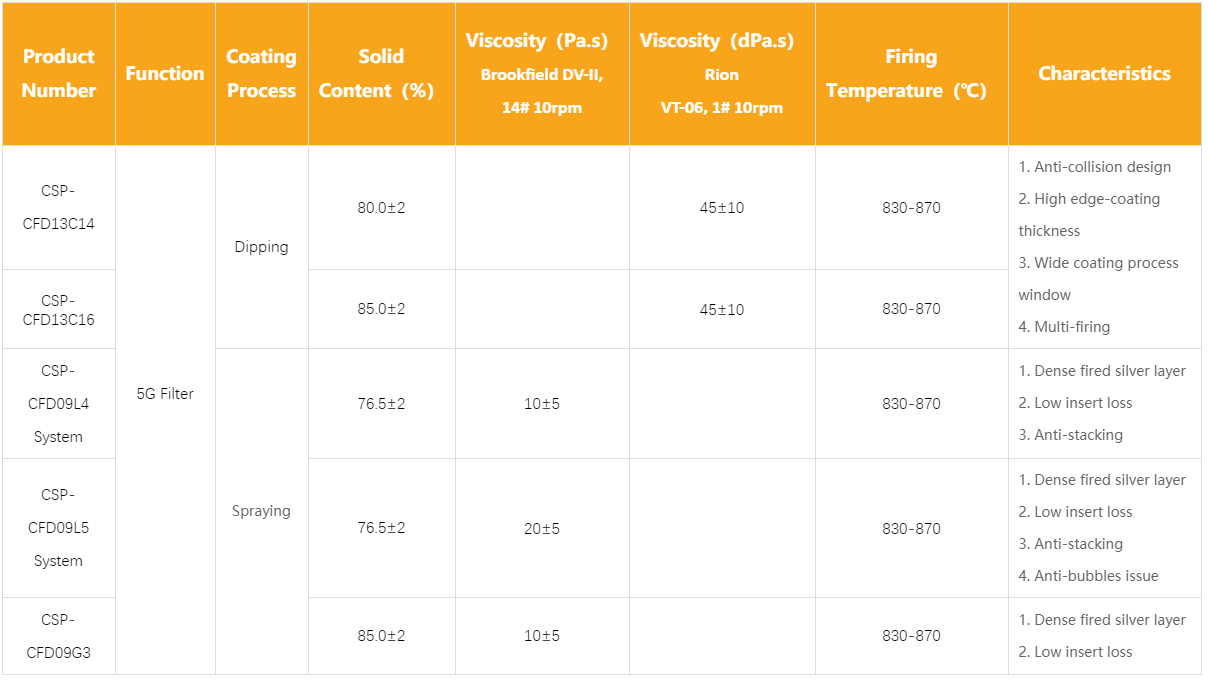Click the Characteristics column header
1208x680 pixels.
click(1104, 73)
